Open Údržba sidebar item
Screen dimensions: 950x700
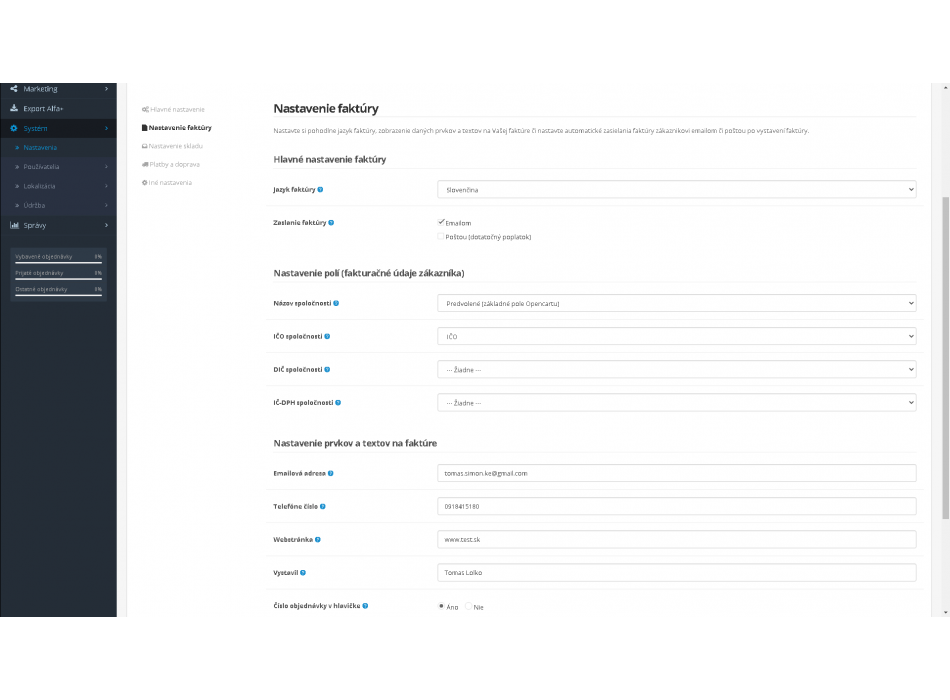58,205
